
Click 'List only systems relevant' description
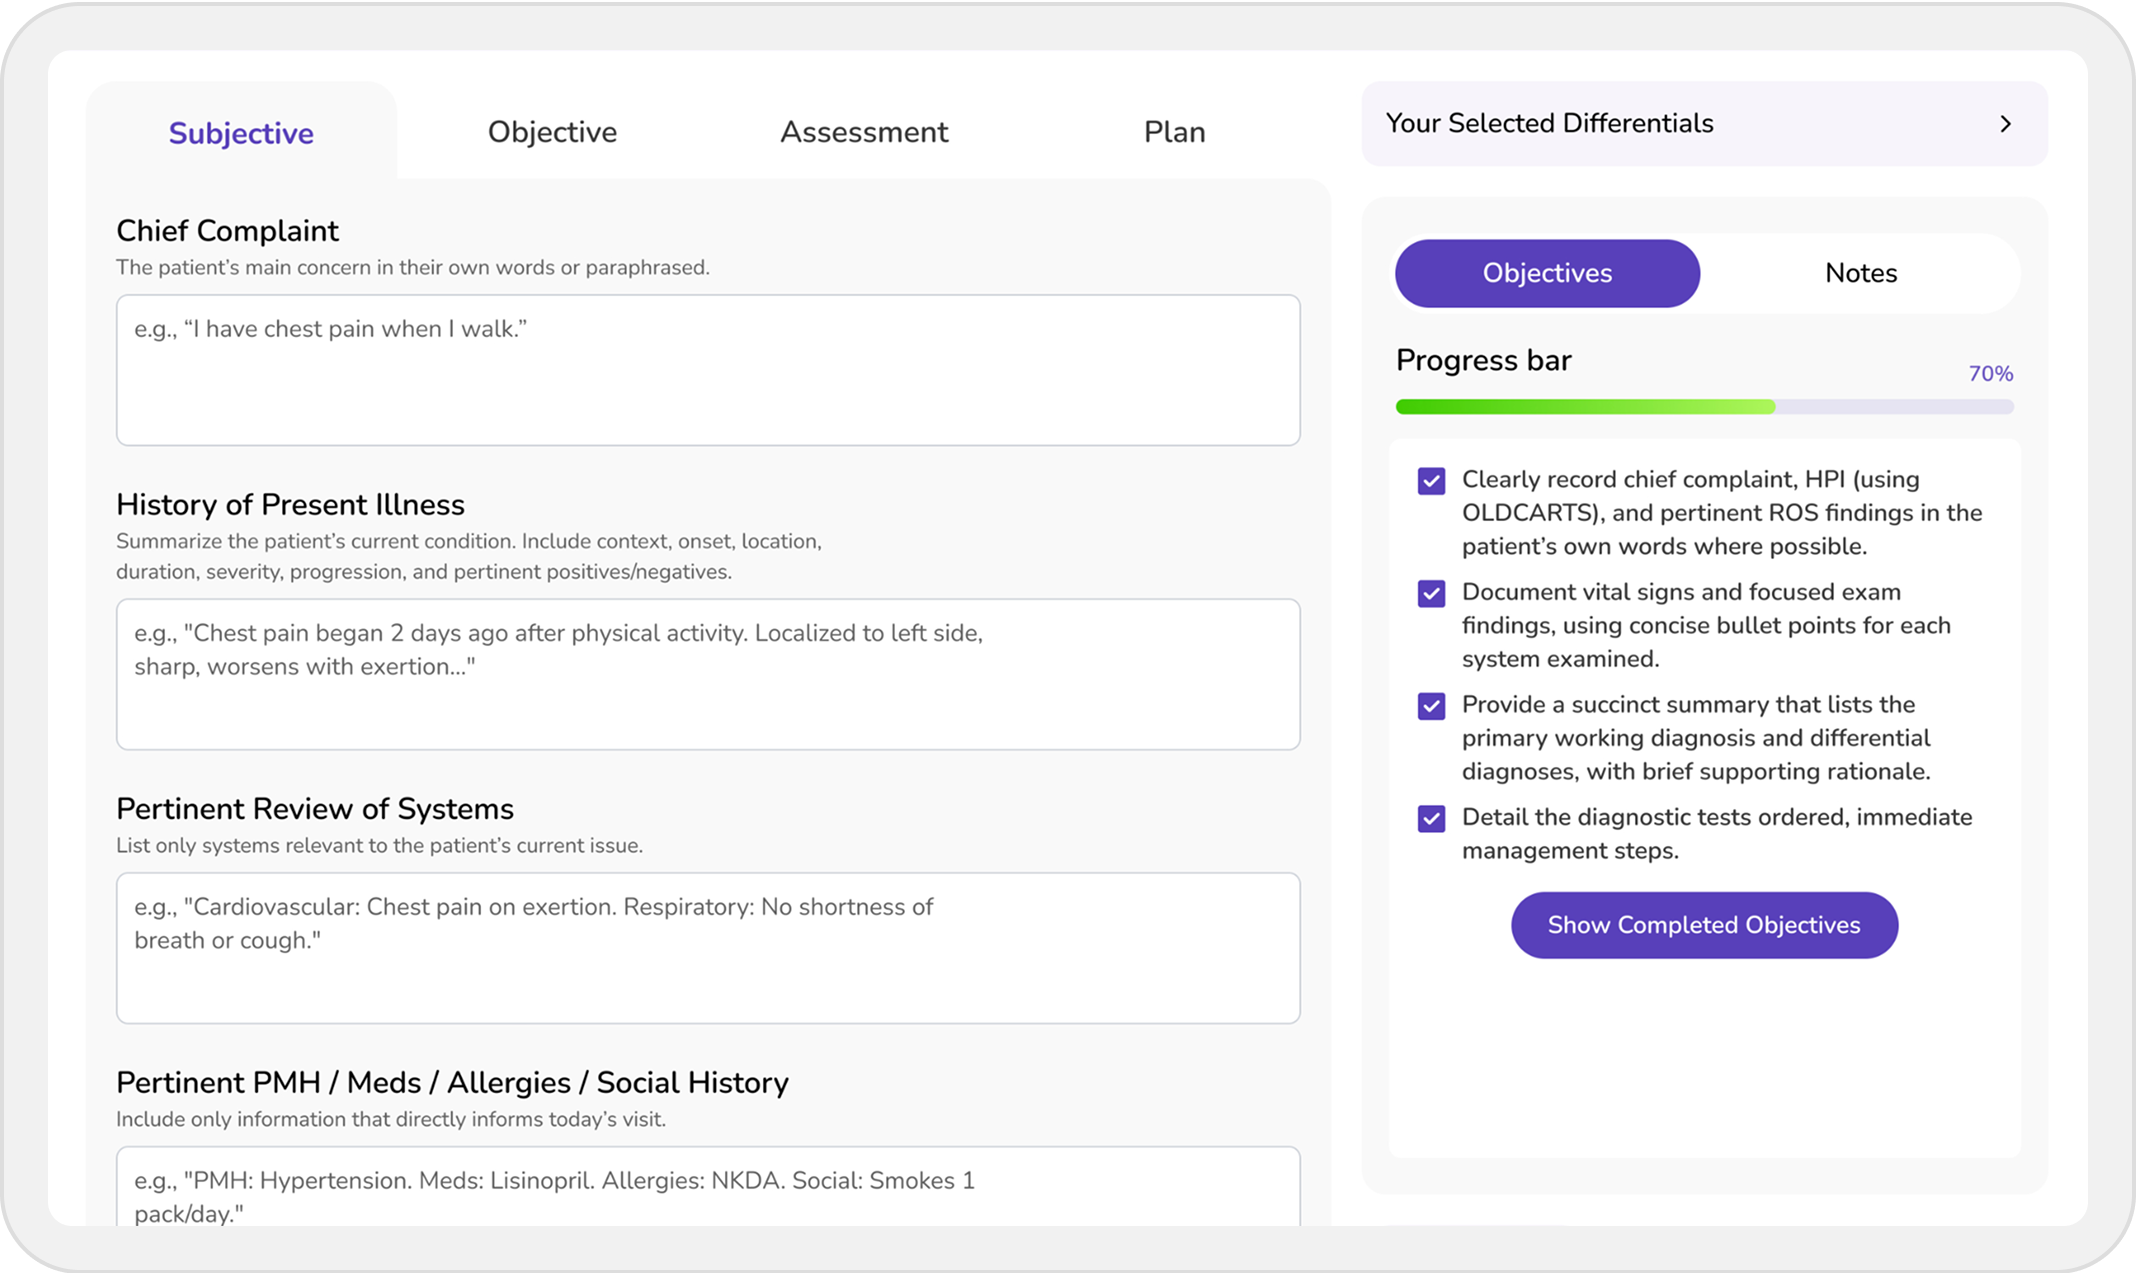click(x=379, y=846)
